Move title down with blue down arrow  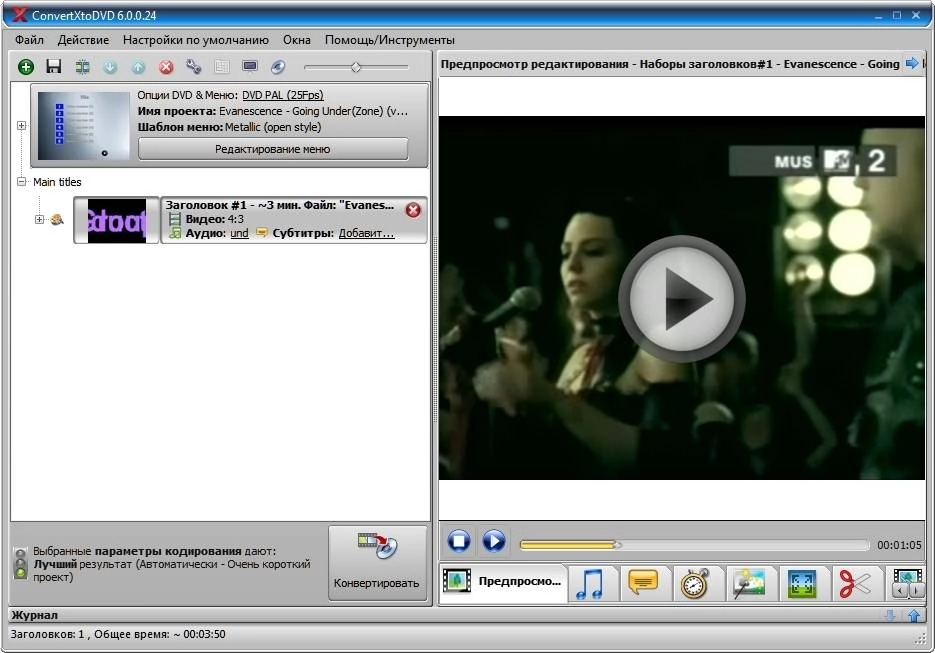(x=110, y=67)
